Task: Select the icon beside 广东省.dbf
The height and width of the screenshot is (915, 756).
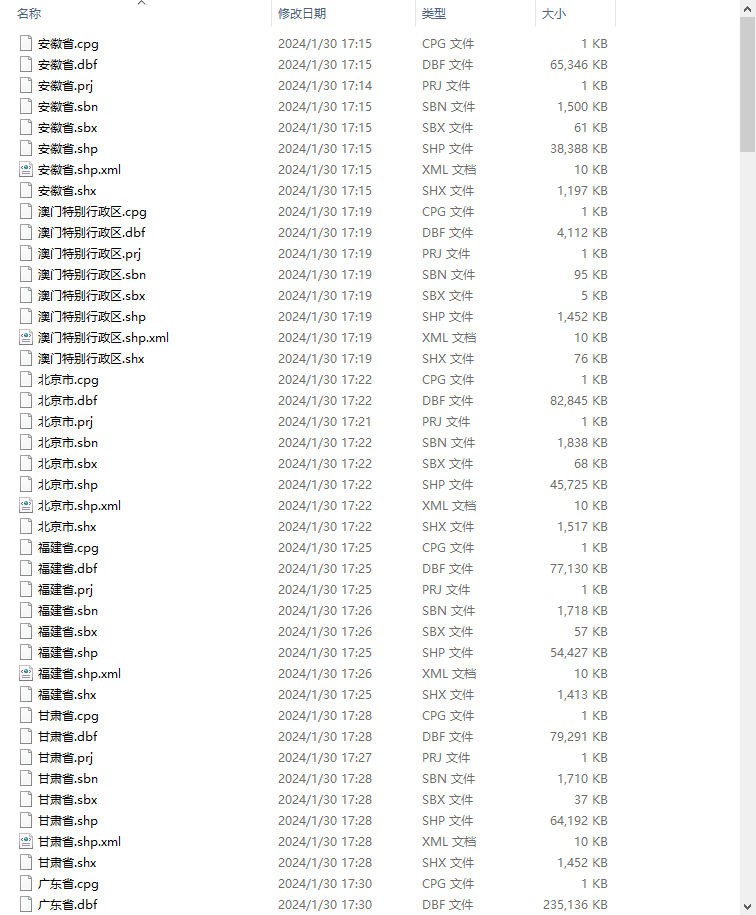Action: 26,905
